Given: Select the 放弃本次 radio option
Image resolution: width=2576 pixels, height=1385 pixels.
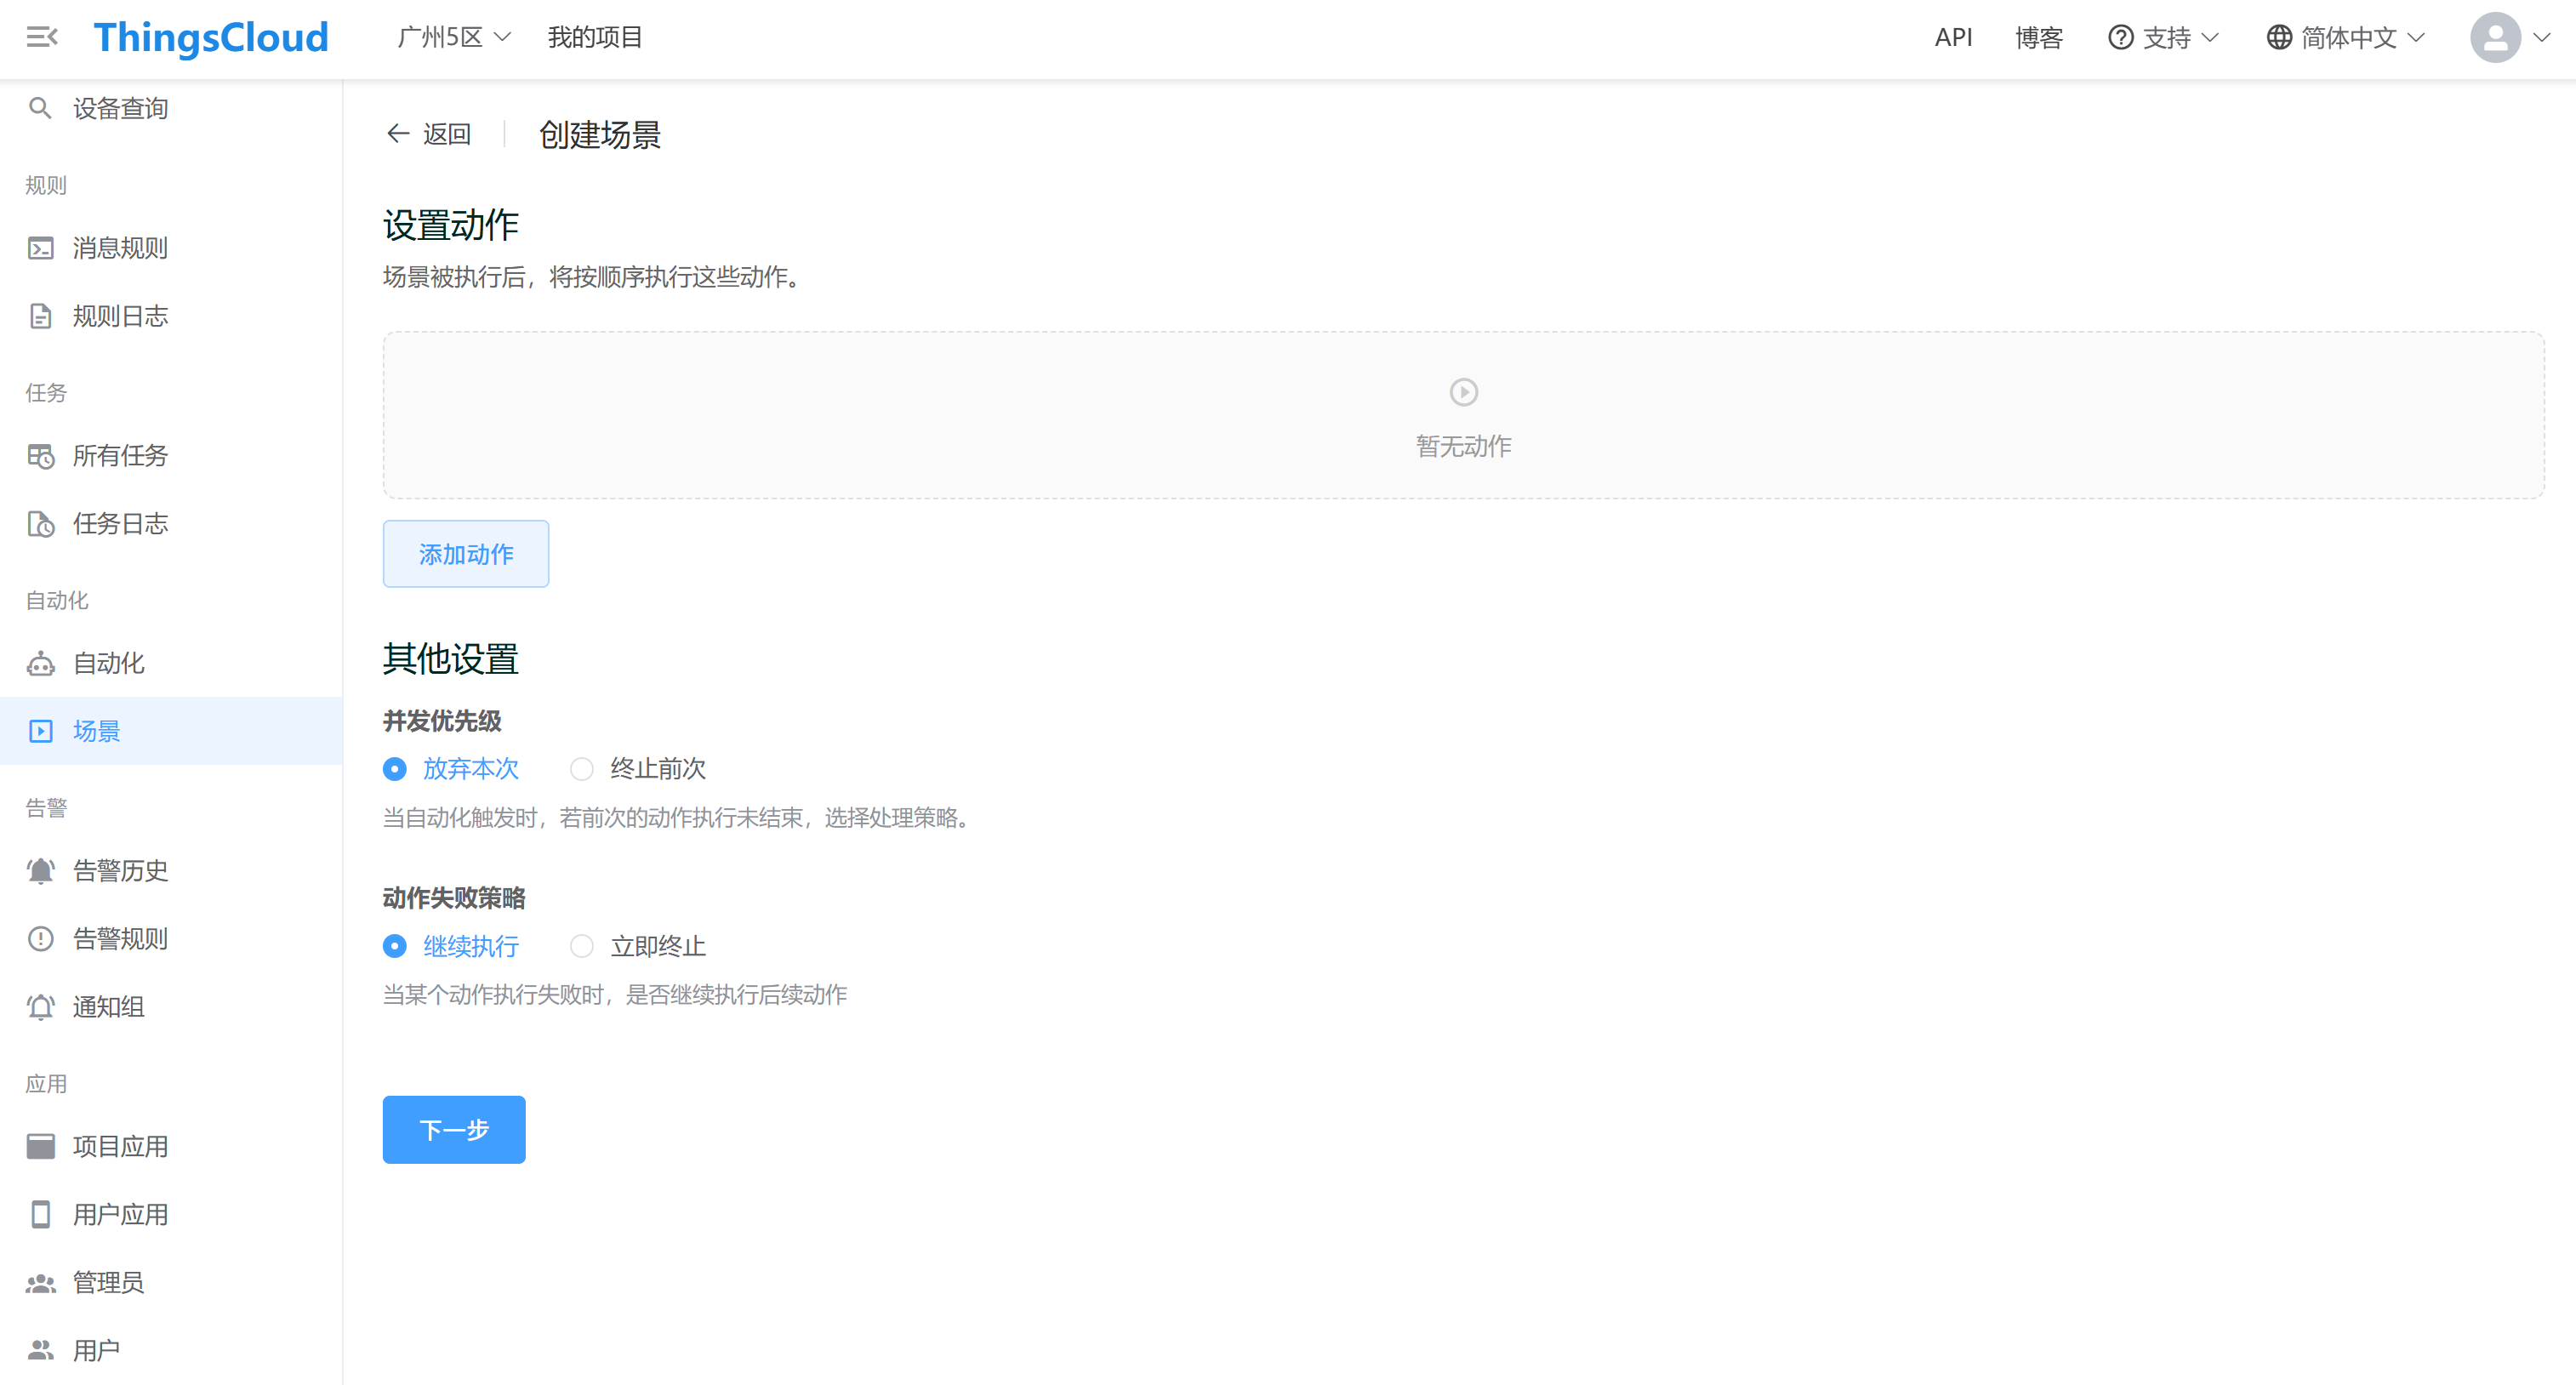Looking at the screenshot, I should pyautogui.click(x=395, y=769).
